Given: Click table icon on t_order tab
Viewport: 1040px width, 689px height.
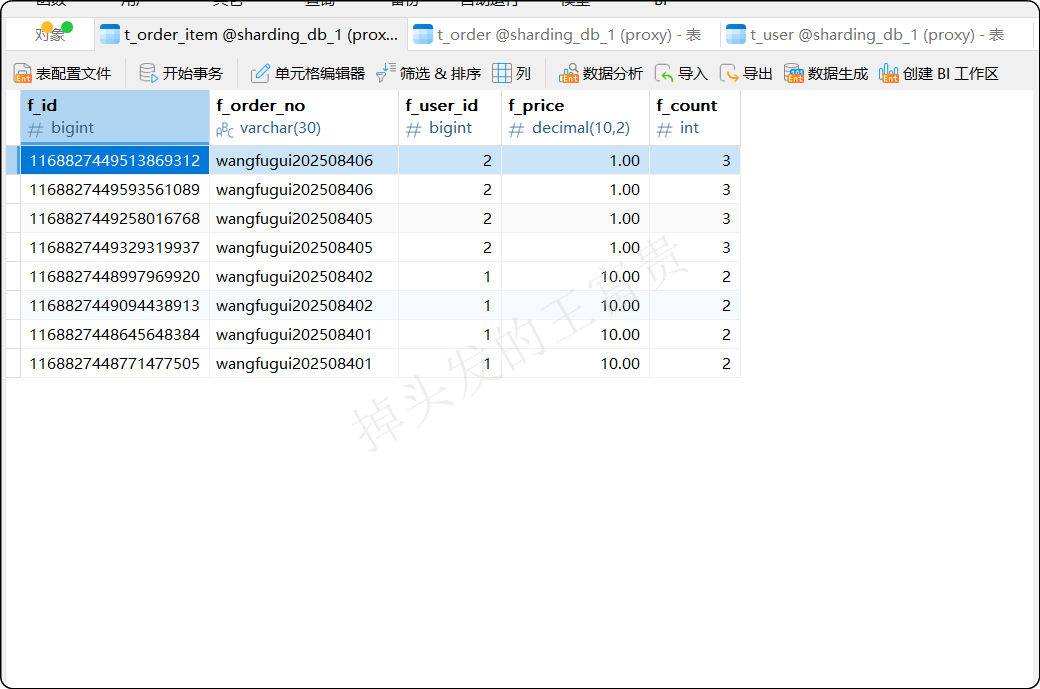Looking at the screenshot, I should (x=423, y=34).
